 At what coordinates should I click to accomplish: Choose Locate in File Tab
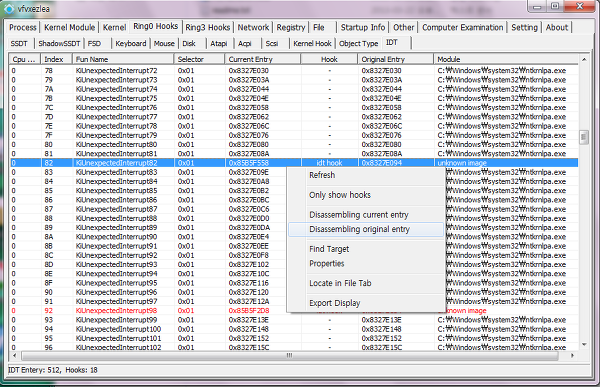[x=365, y=283]
